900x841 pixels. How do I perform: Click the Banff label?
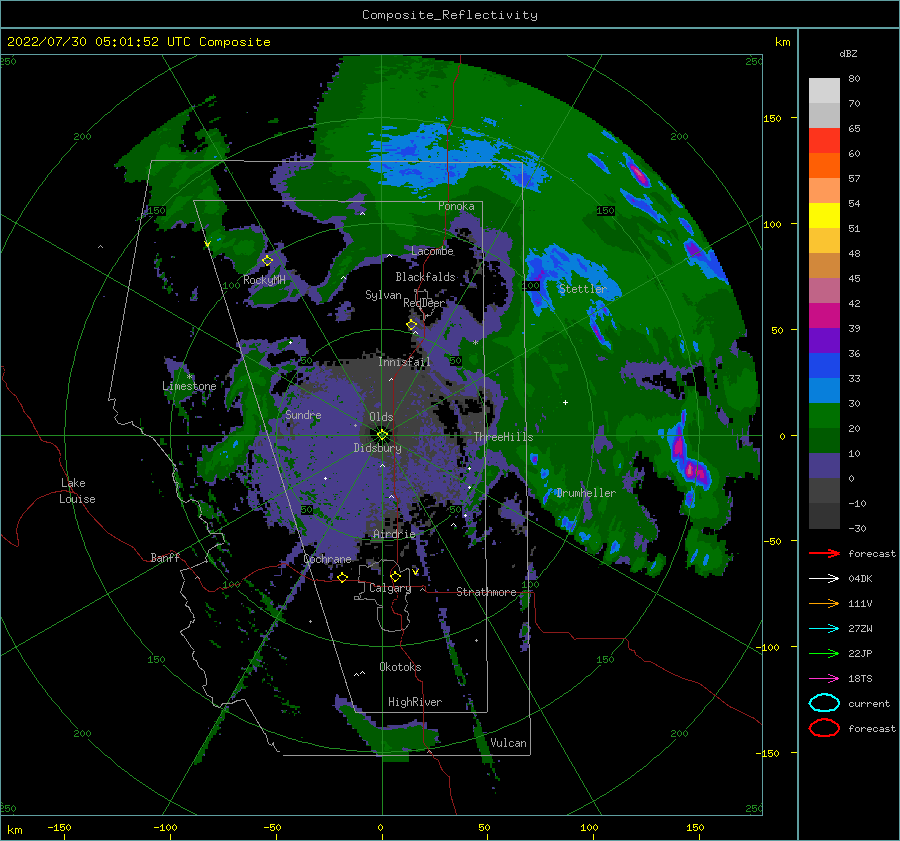tap(165, 557)
